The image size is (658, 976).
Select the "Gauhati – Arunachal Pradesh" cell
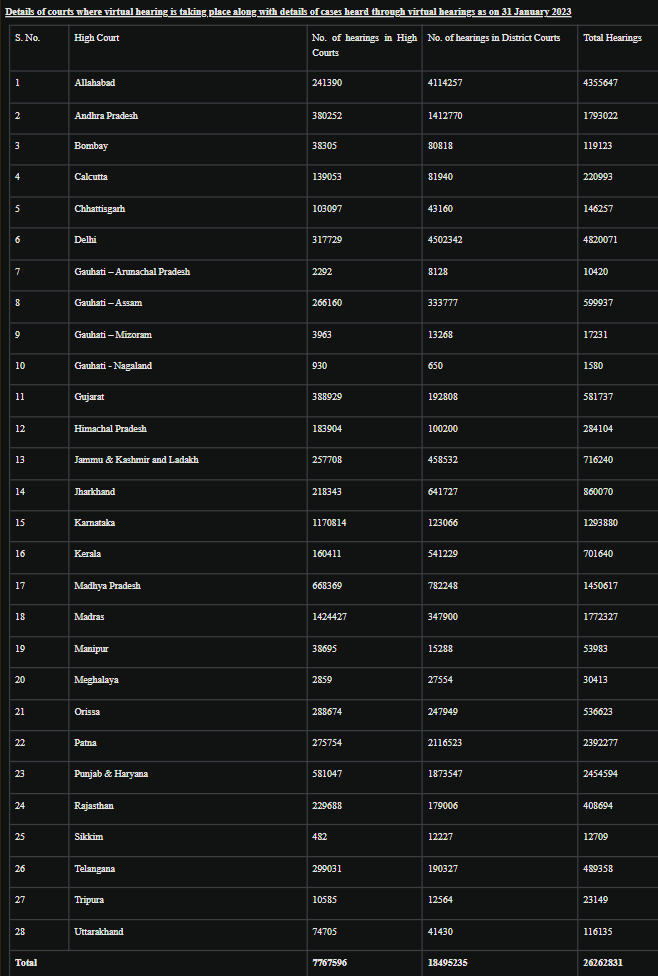pyautogui.click(x=132, y=272)
